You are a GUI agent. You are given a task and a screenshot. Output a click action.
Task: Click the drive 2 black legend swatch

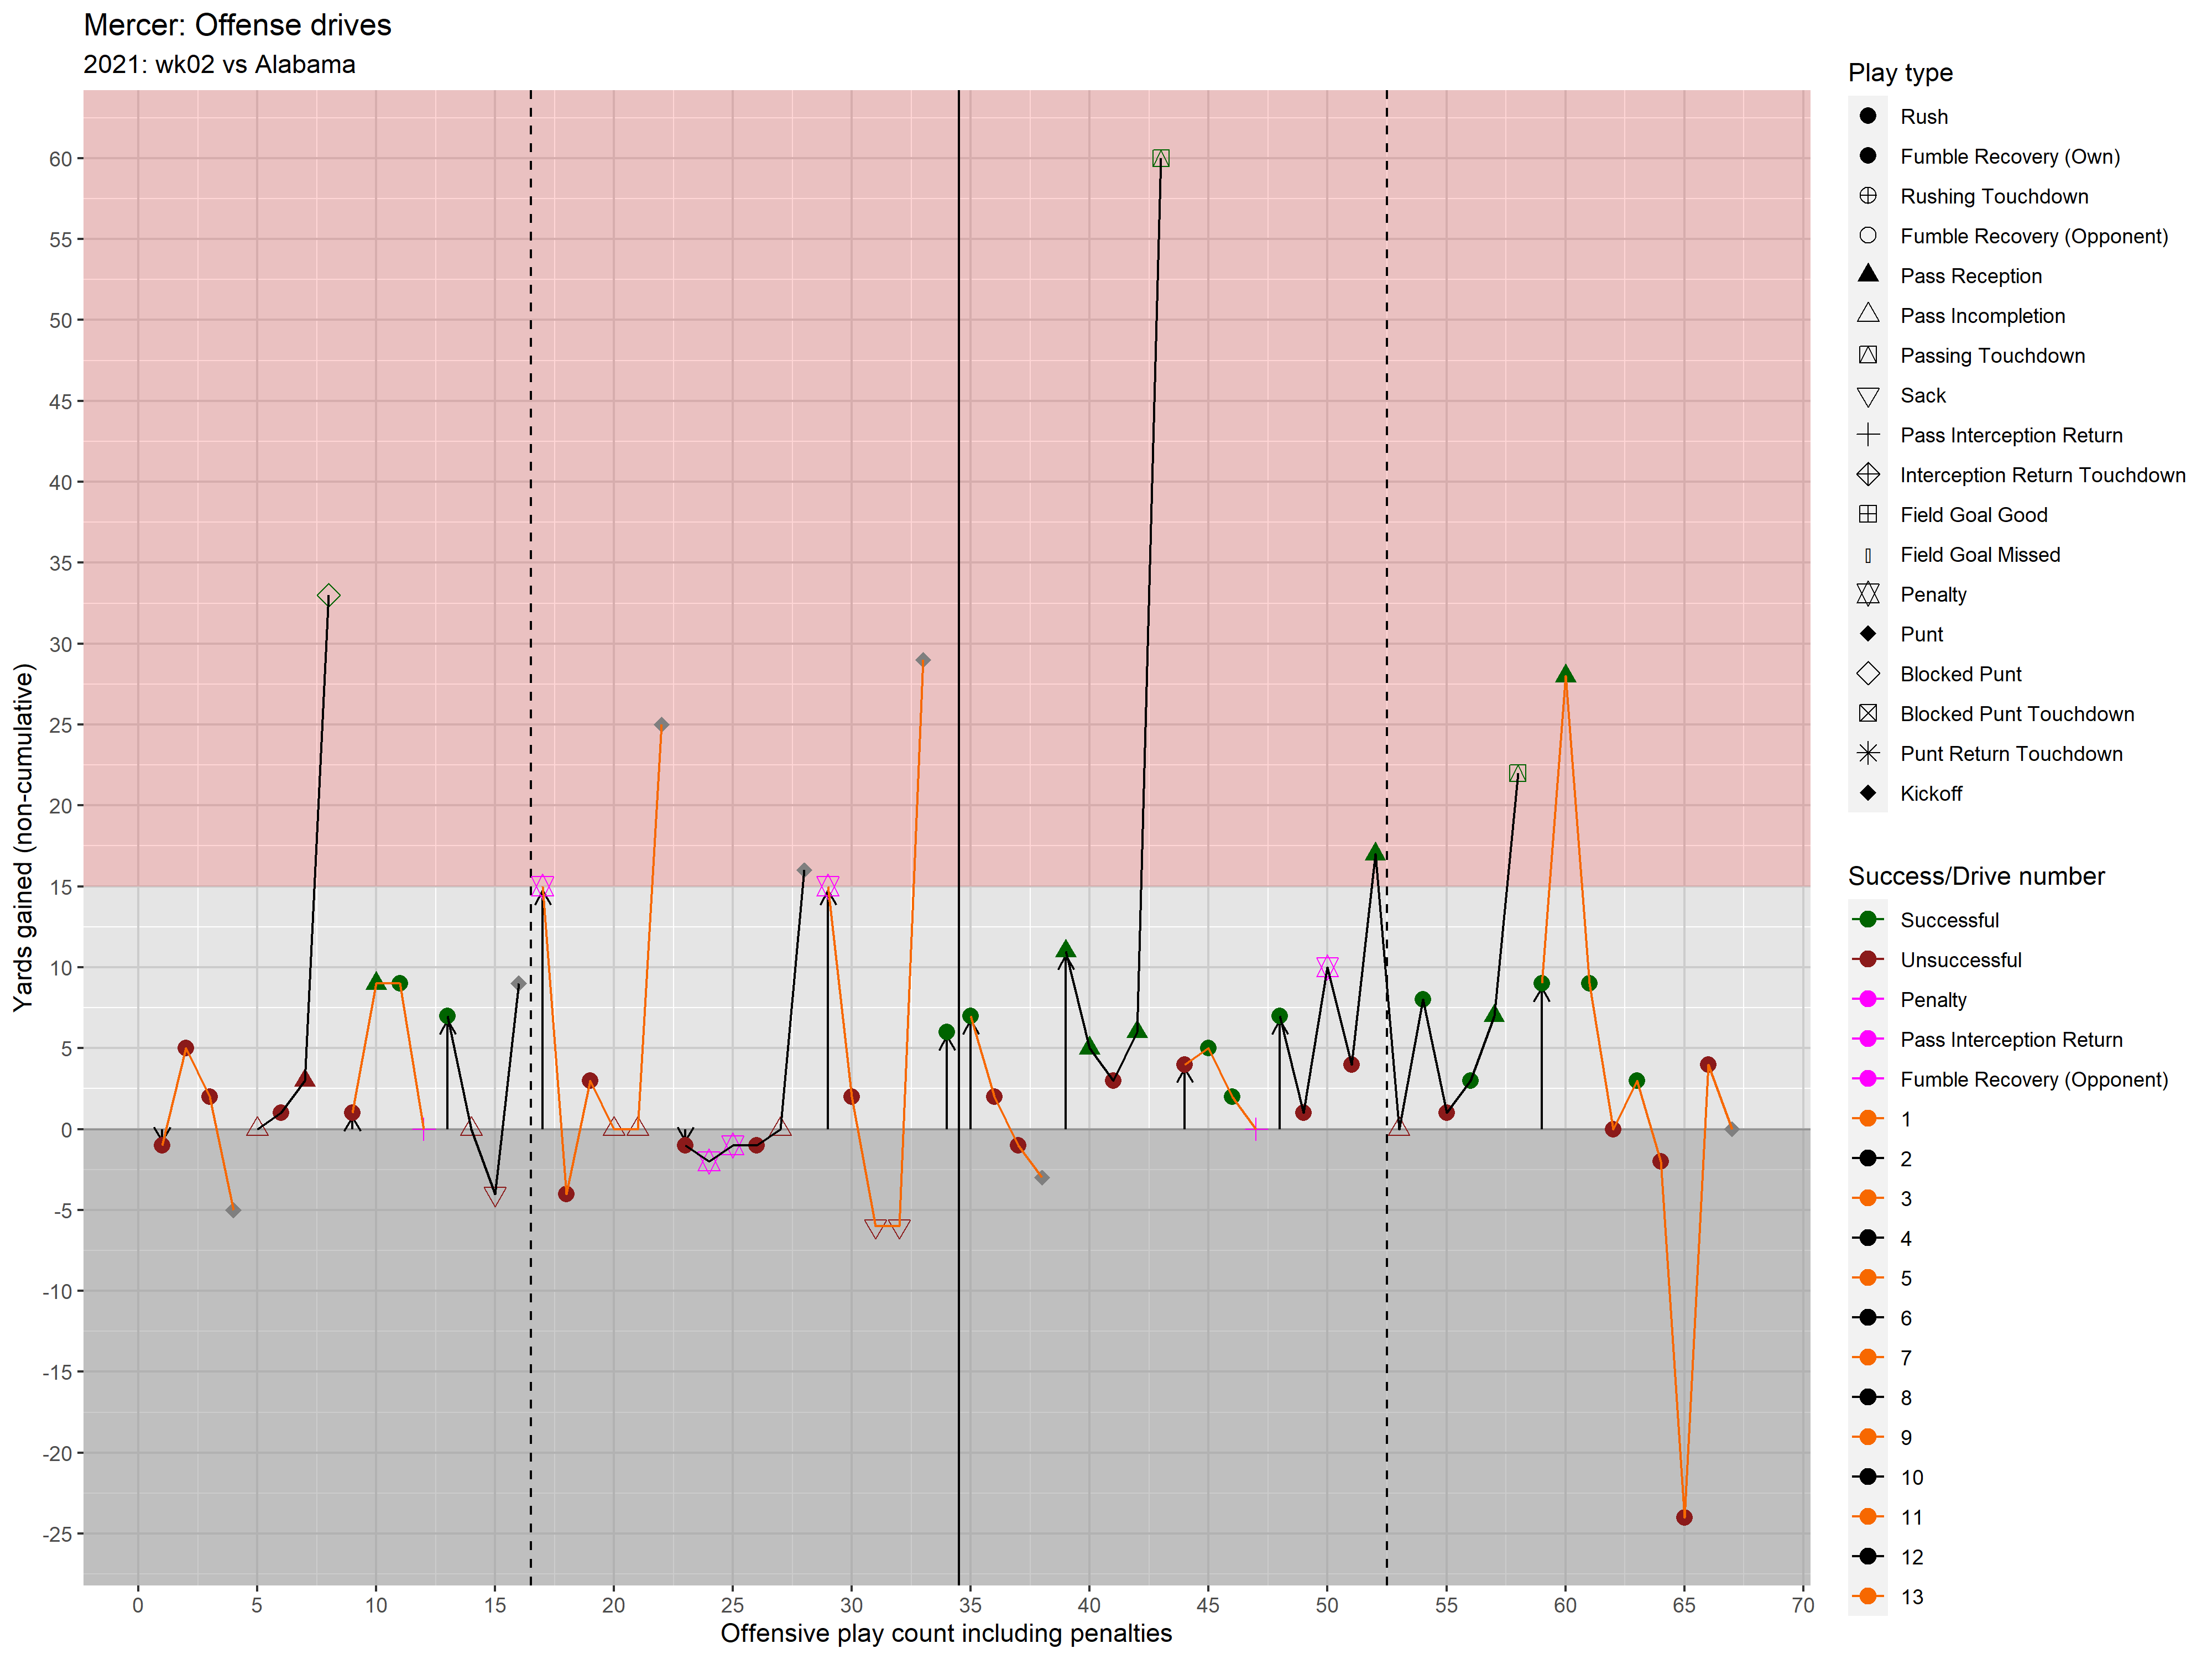click(1867, 1159)
